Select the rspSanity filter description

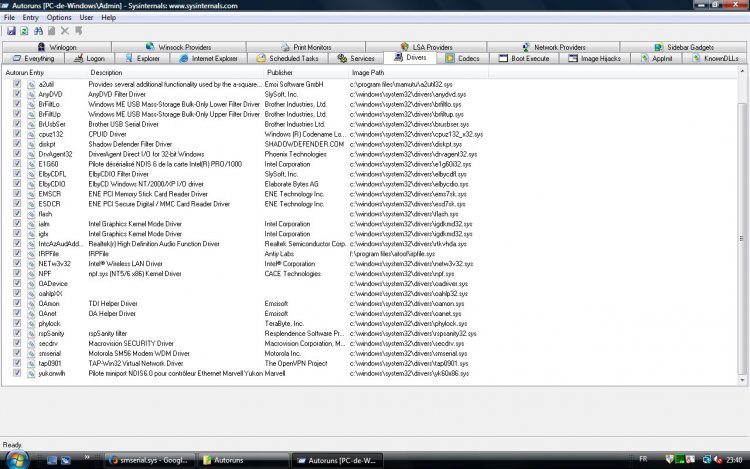(x=108, y=334)
